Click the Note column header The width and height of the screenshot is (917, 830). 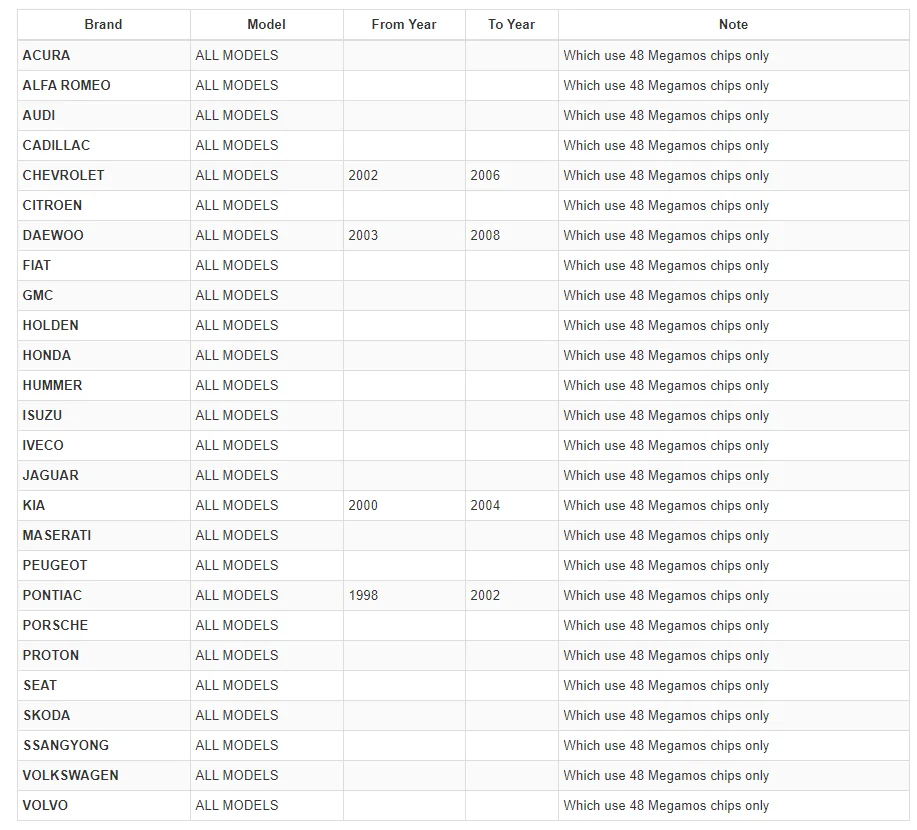point(733,25)
